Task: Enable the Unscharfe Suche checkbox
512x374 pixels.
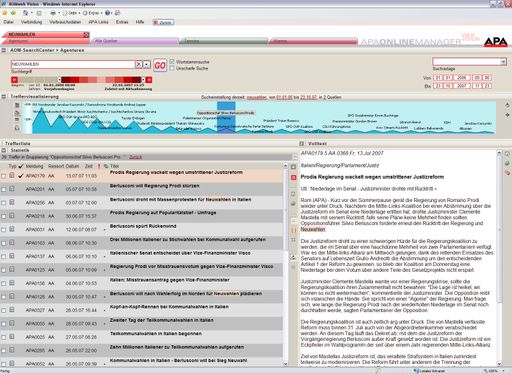Action: point(172,68)
